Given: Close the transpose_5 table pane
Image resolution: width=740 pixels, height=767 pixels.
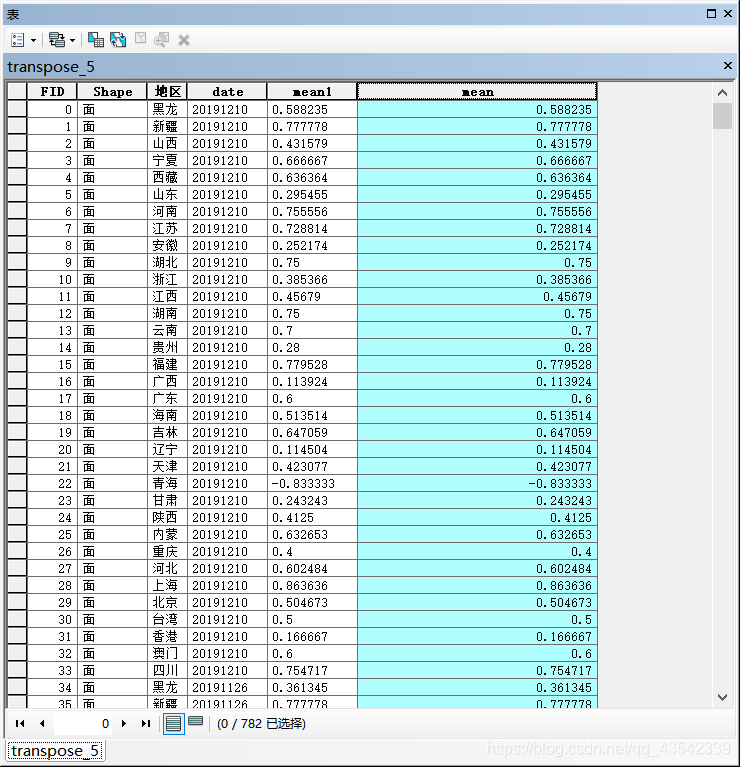Looking at the screenshot, I should tap(728, 66).
